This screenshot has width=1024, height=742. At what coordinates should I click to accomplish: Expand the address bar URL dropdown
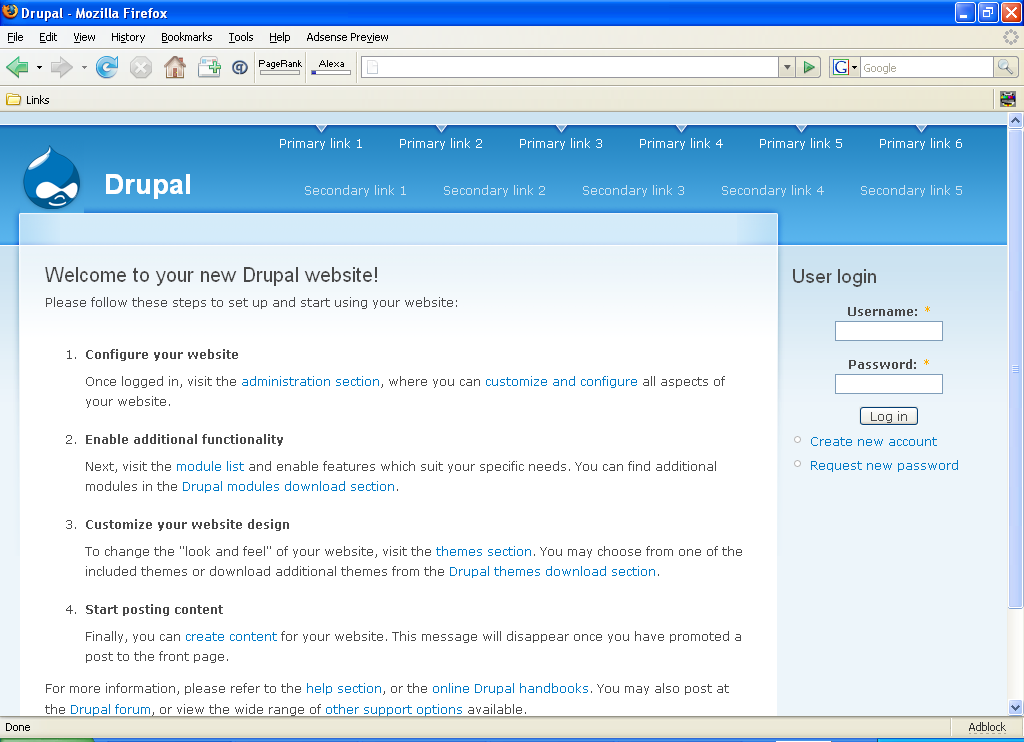(x=787, y=67)
